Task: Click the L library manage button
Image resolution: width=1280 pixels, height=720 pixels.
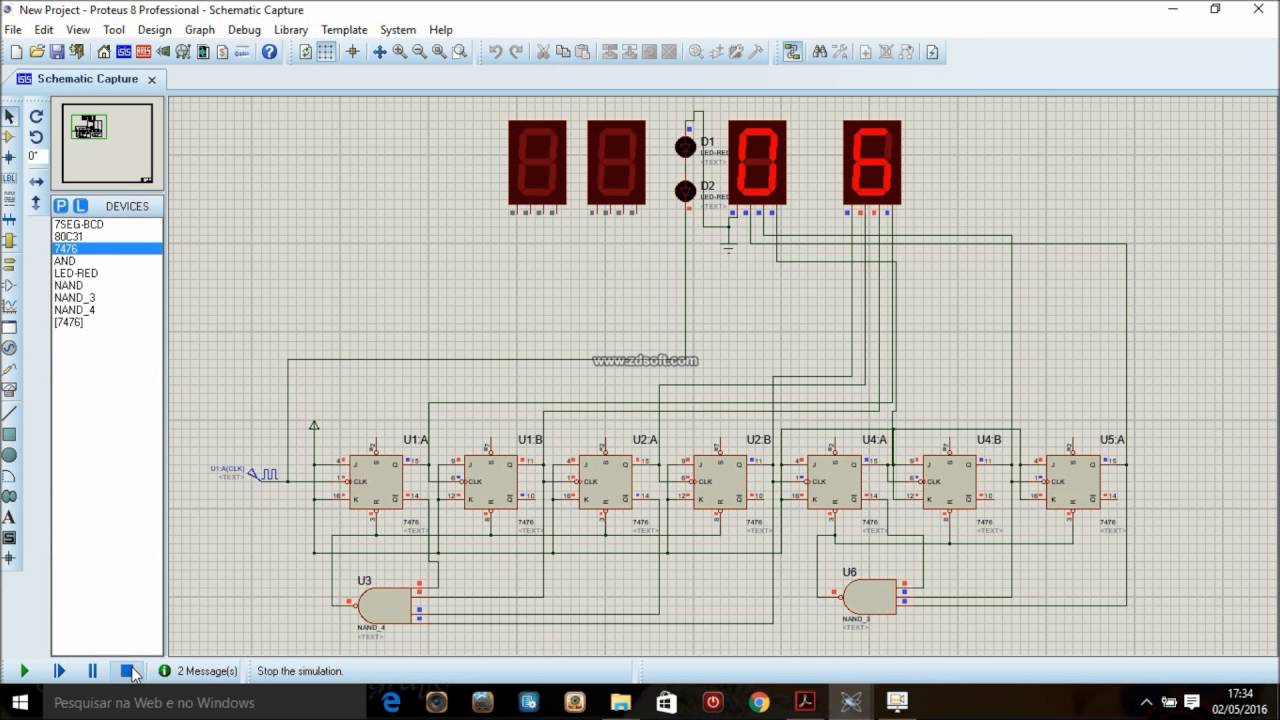Action: pos(79,206)
